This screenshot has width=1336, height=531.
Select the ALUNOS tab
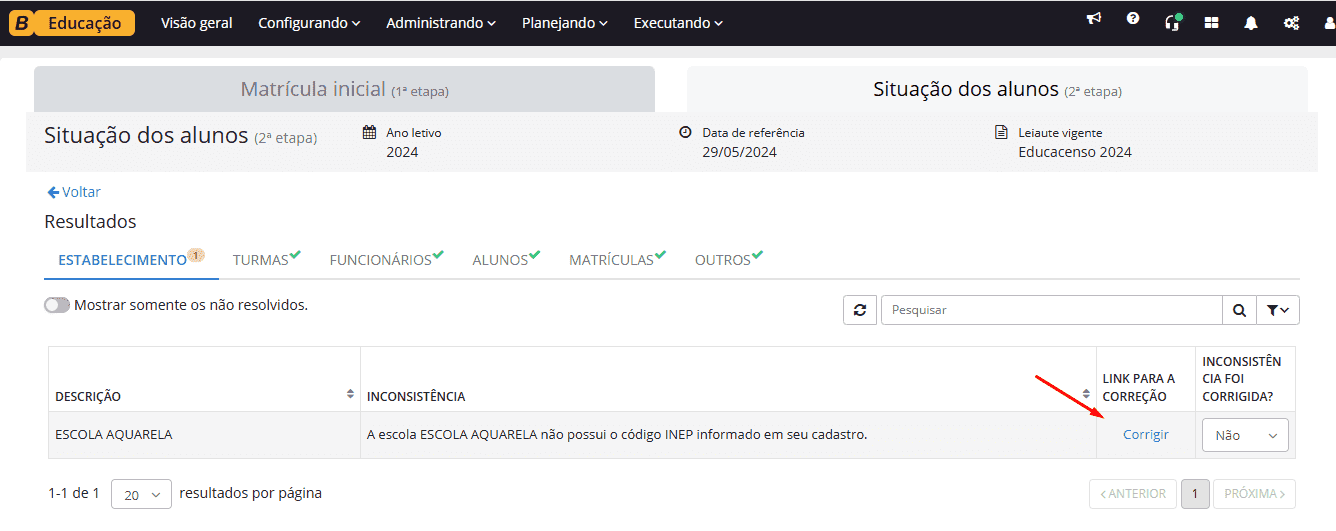coord(506,259)
